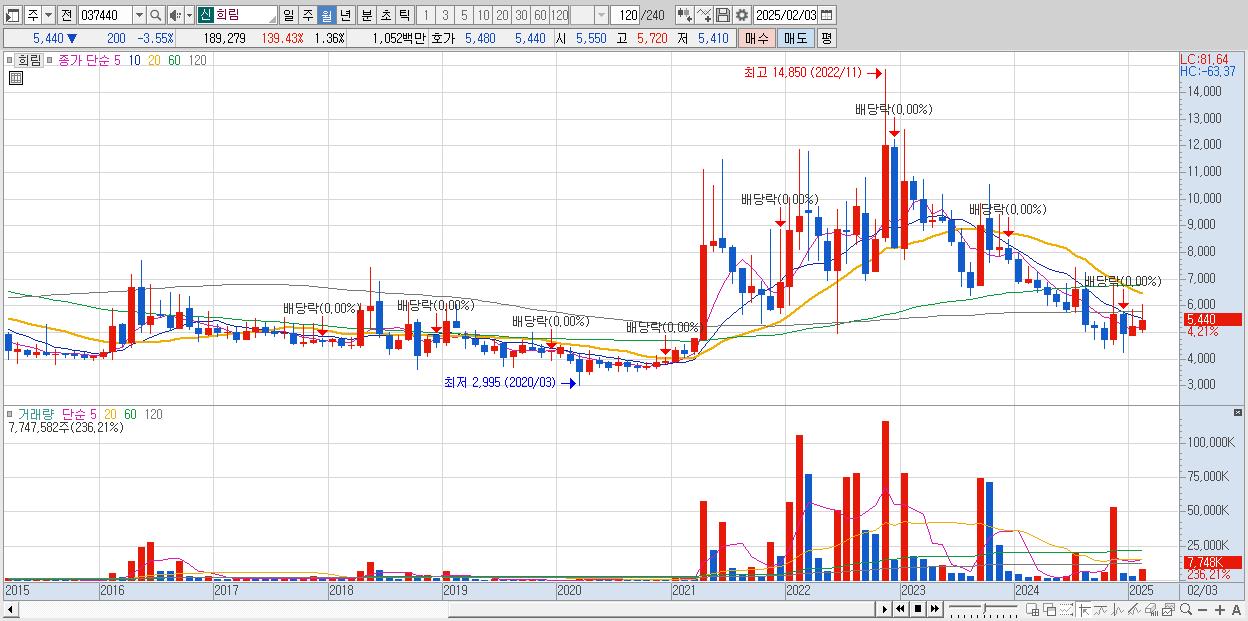Click the trend line drawing icon at bottom
Viewport: 1248px width, 621px height.
[x=1101, y=610]
